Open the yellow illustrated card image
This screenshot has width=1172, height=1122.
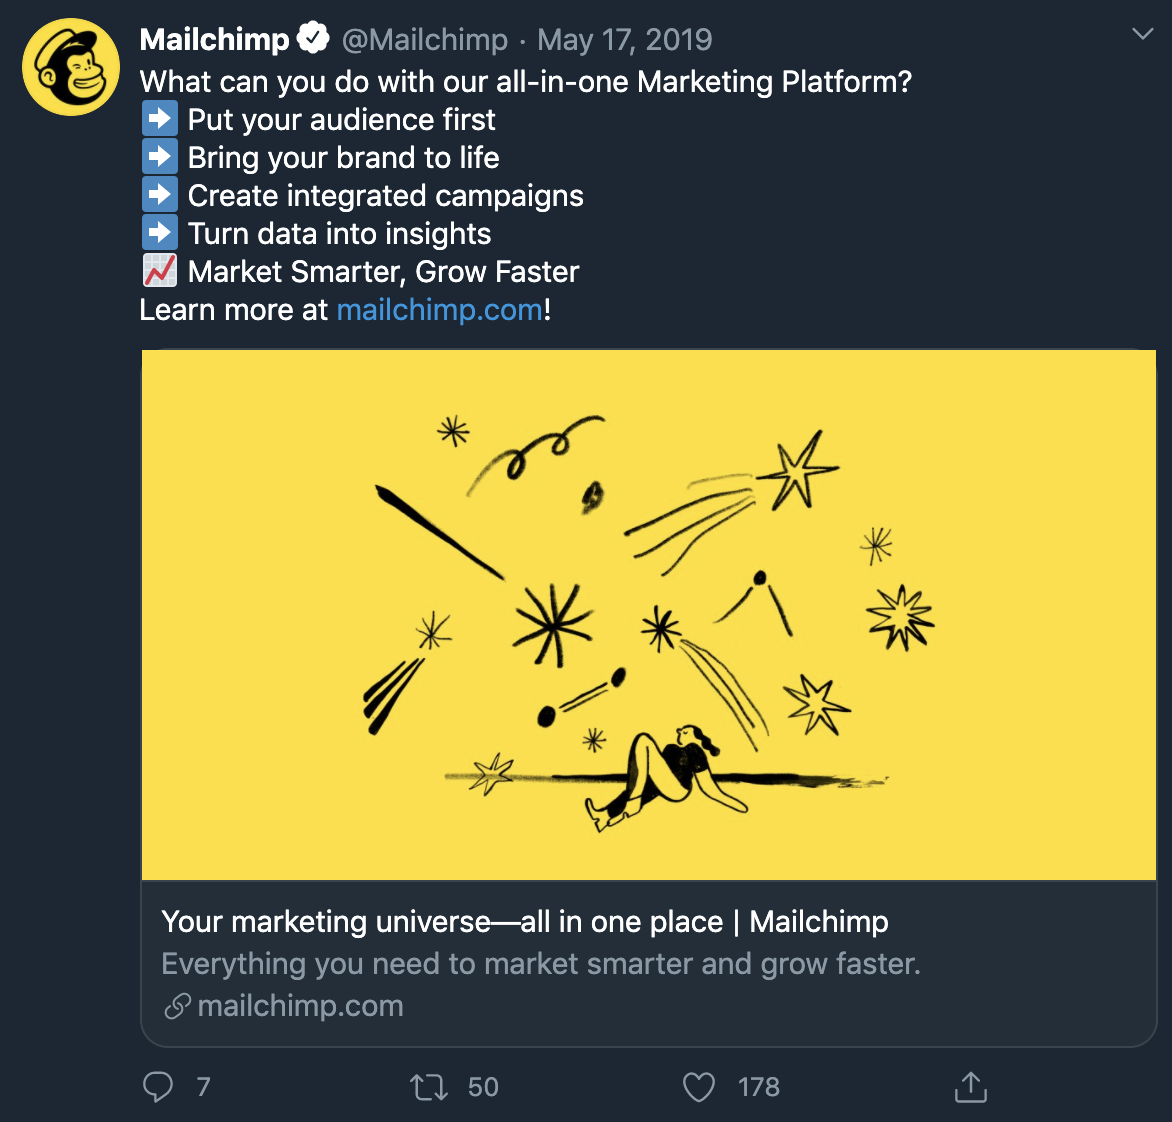648,614
